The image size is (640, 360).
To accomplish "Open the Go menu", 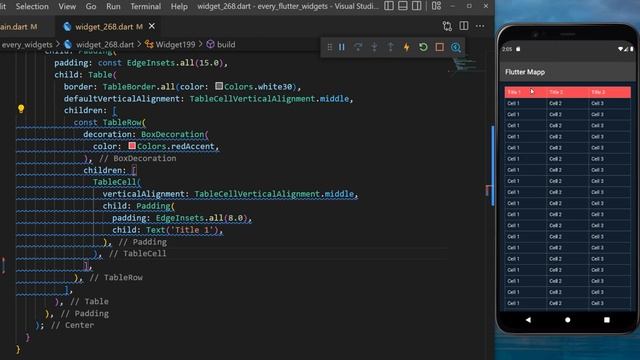I will click(91, 7).
